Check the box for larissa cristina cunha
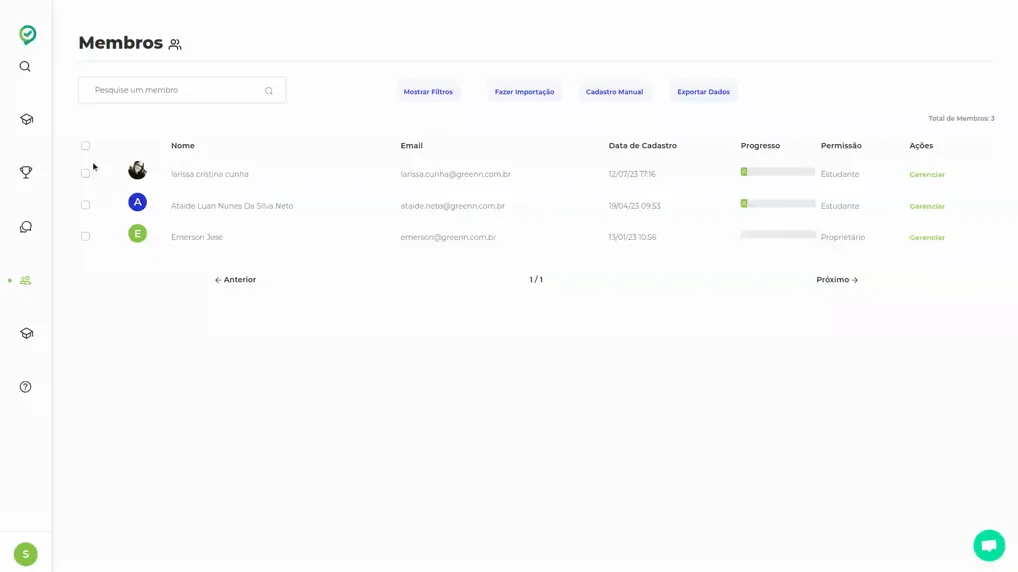This screenshot has height=572, width=1018. [x=86, y=173]
